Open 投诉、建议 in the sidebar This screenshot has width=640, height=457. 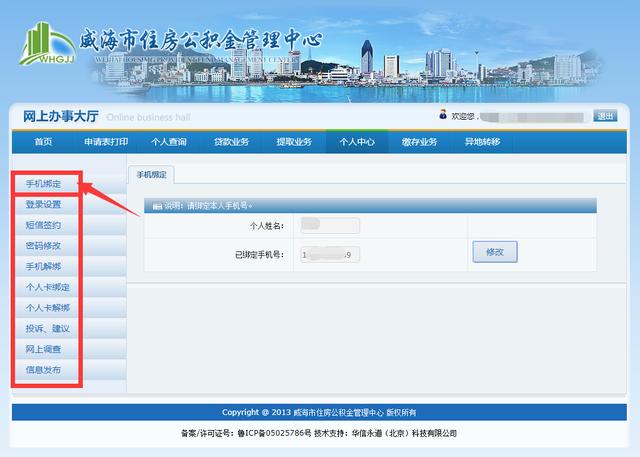pyautogui.click(x=48, y=328)
